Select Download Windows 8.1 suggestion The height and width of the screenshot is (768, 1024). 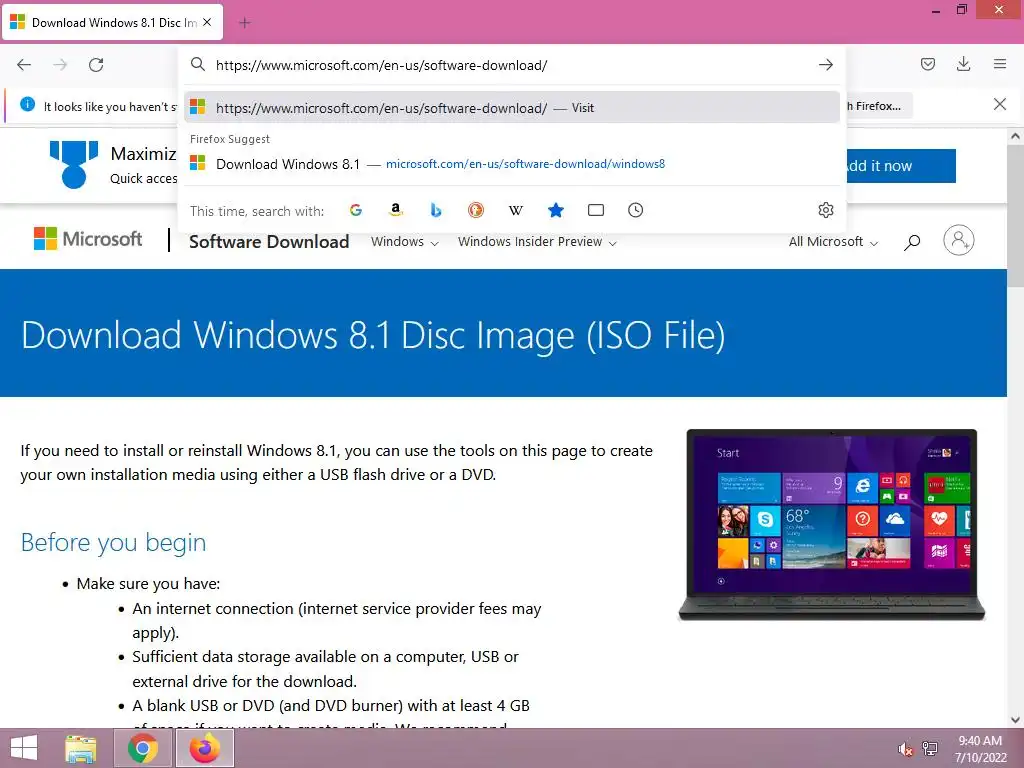click(x=511, y=164)
